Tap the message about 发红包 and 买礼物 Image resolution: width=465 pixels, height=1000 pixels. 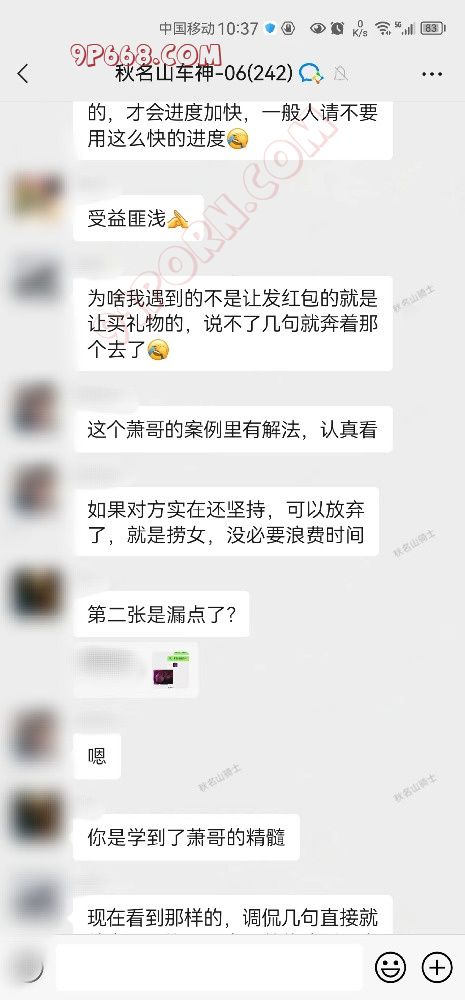233,323
